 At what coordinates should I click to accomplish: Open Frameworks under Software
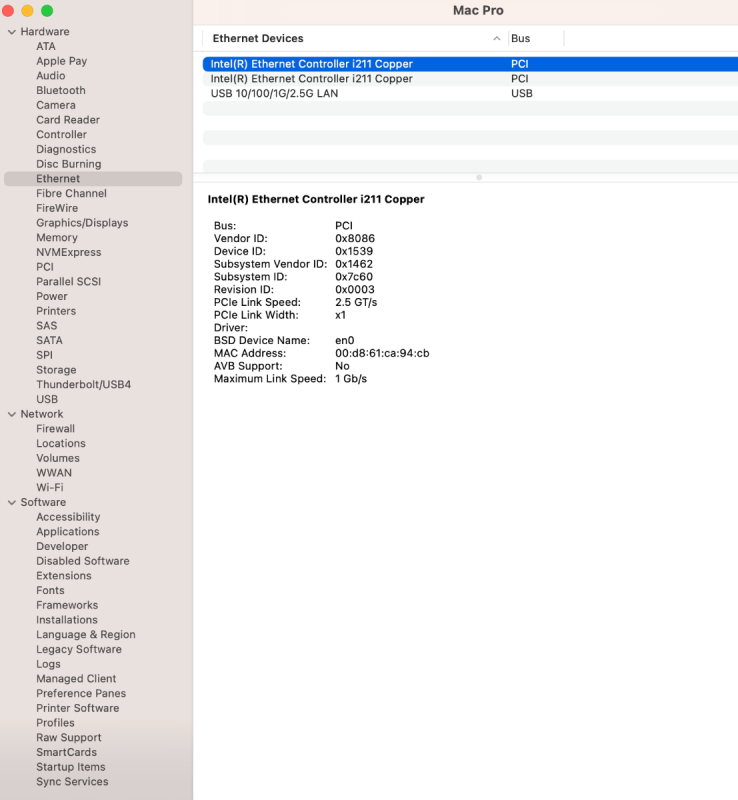pos(67,606)
